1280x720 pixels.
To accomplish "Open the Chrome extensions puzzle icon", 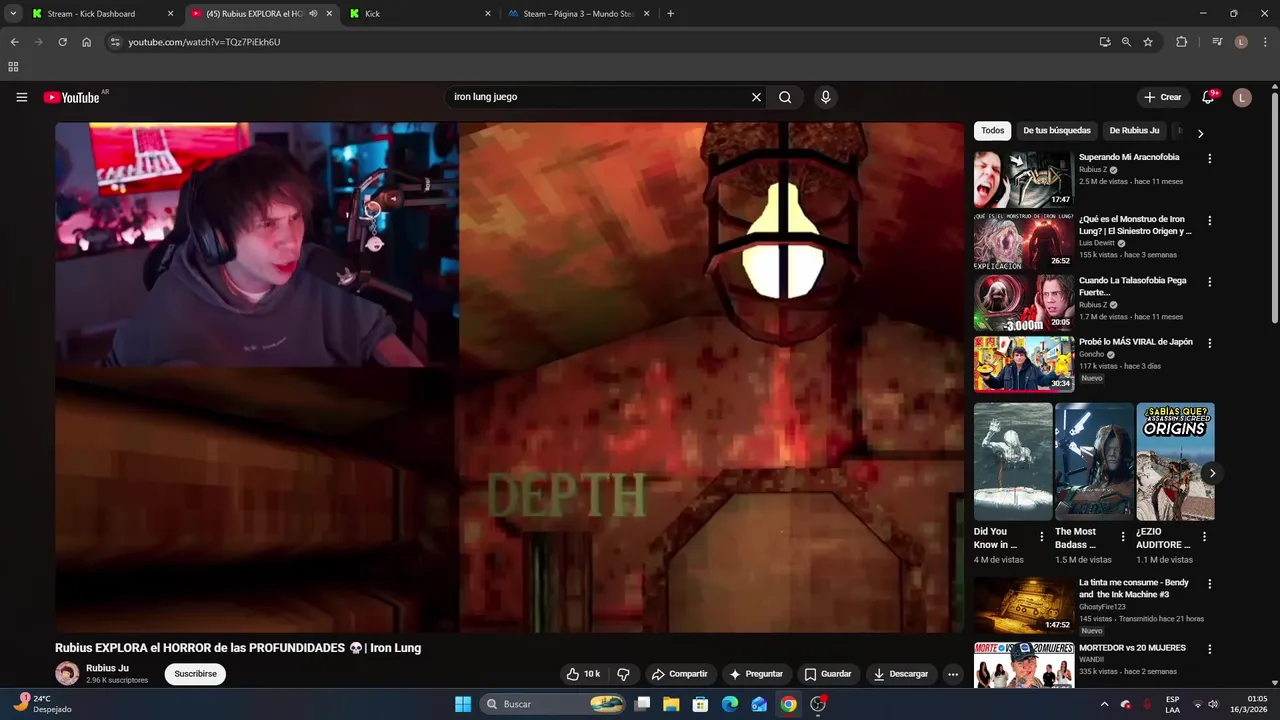I will [1181, 42].
